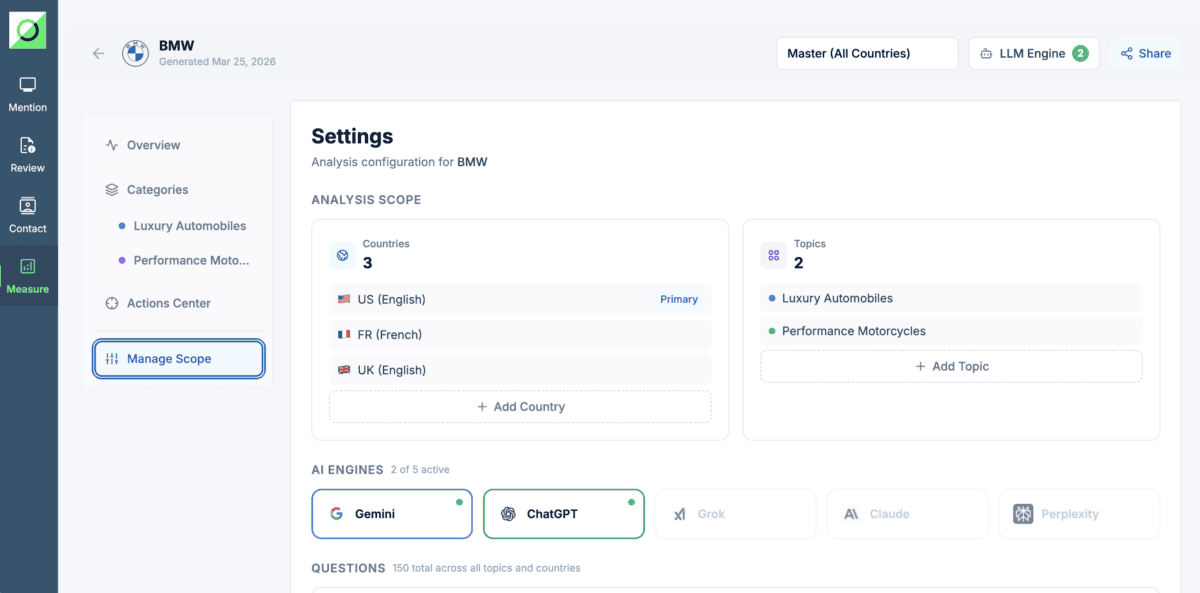The width and height of the screenshot is (1200, 593).
Task: Toggle the ChatGPT AI engine
Action: tap(564, 514)
